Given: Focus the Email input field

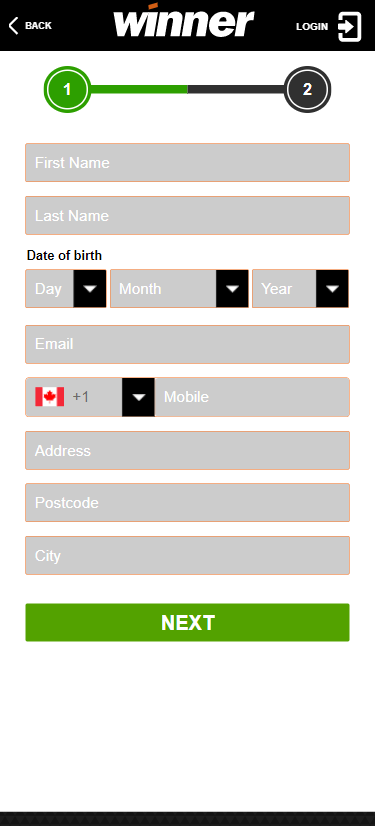Looking at the screenshot, I should (x=188, y=345).
